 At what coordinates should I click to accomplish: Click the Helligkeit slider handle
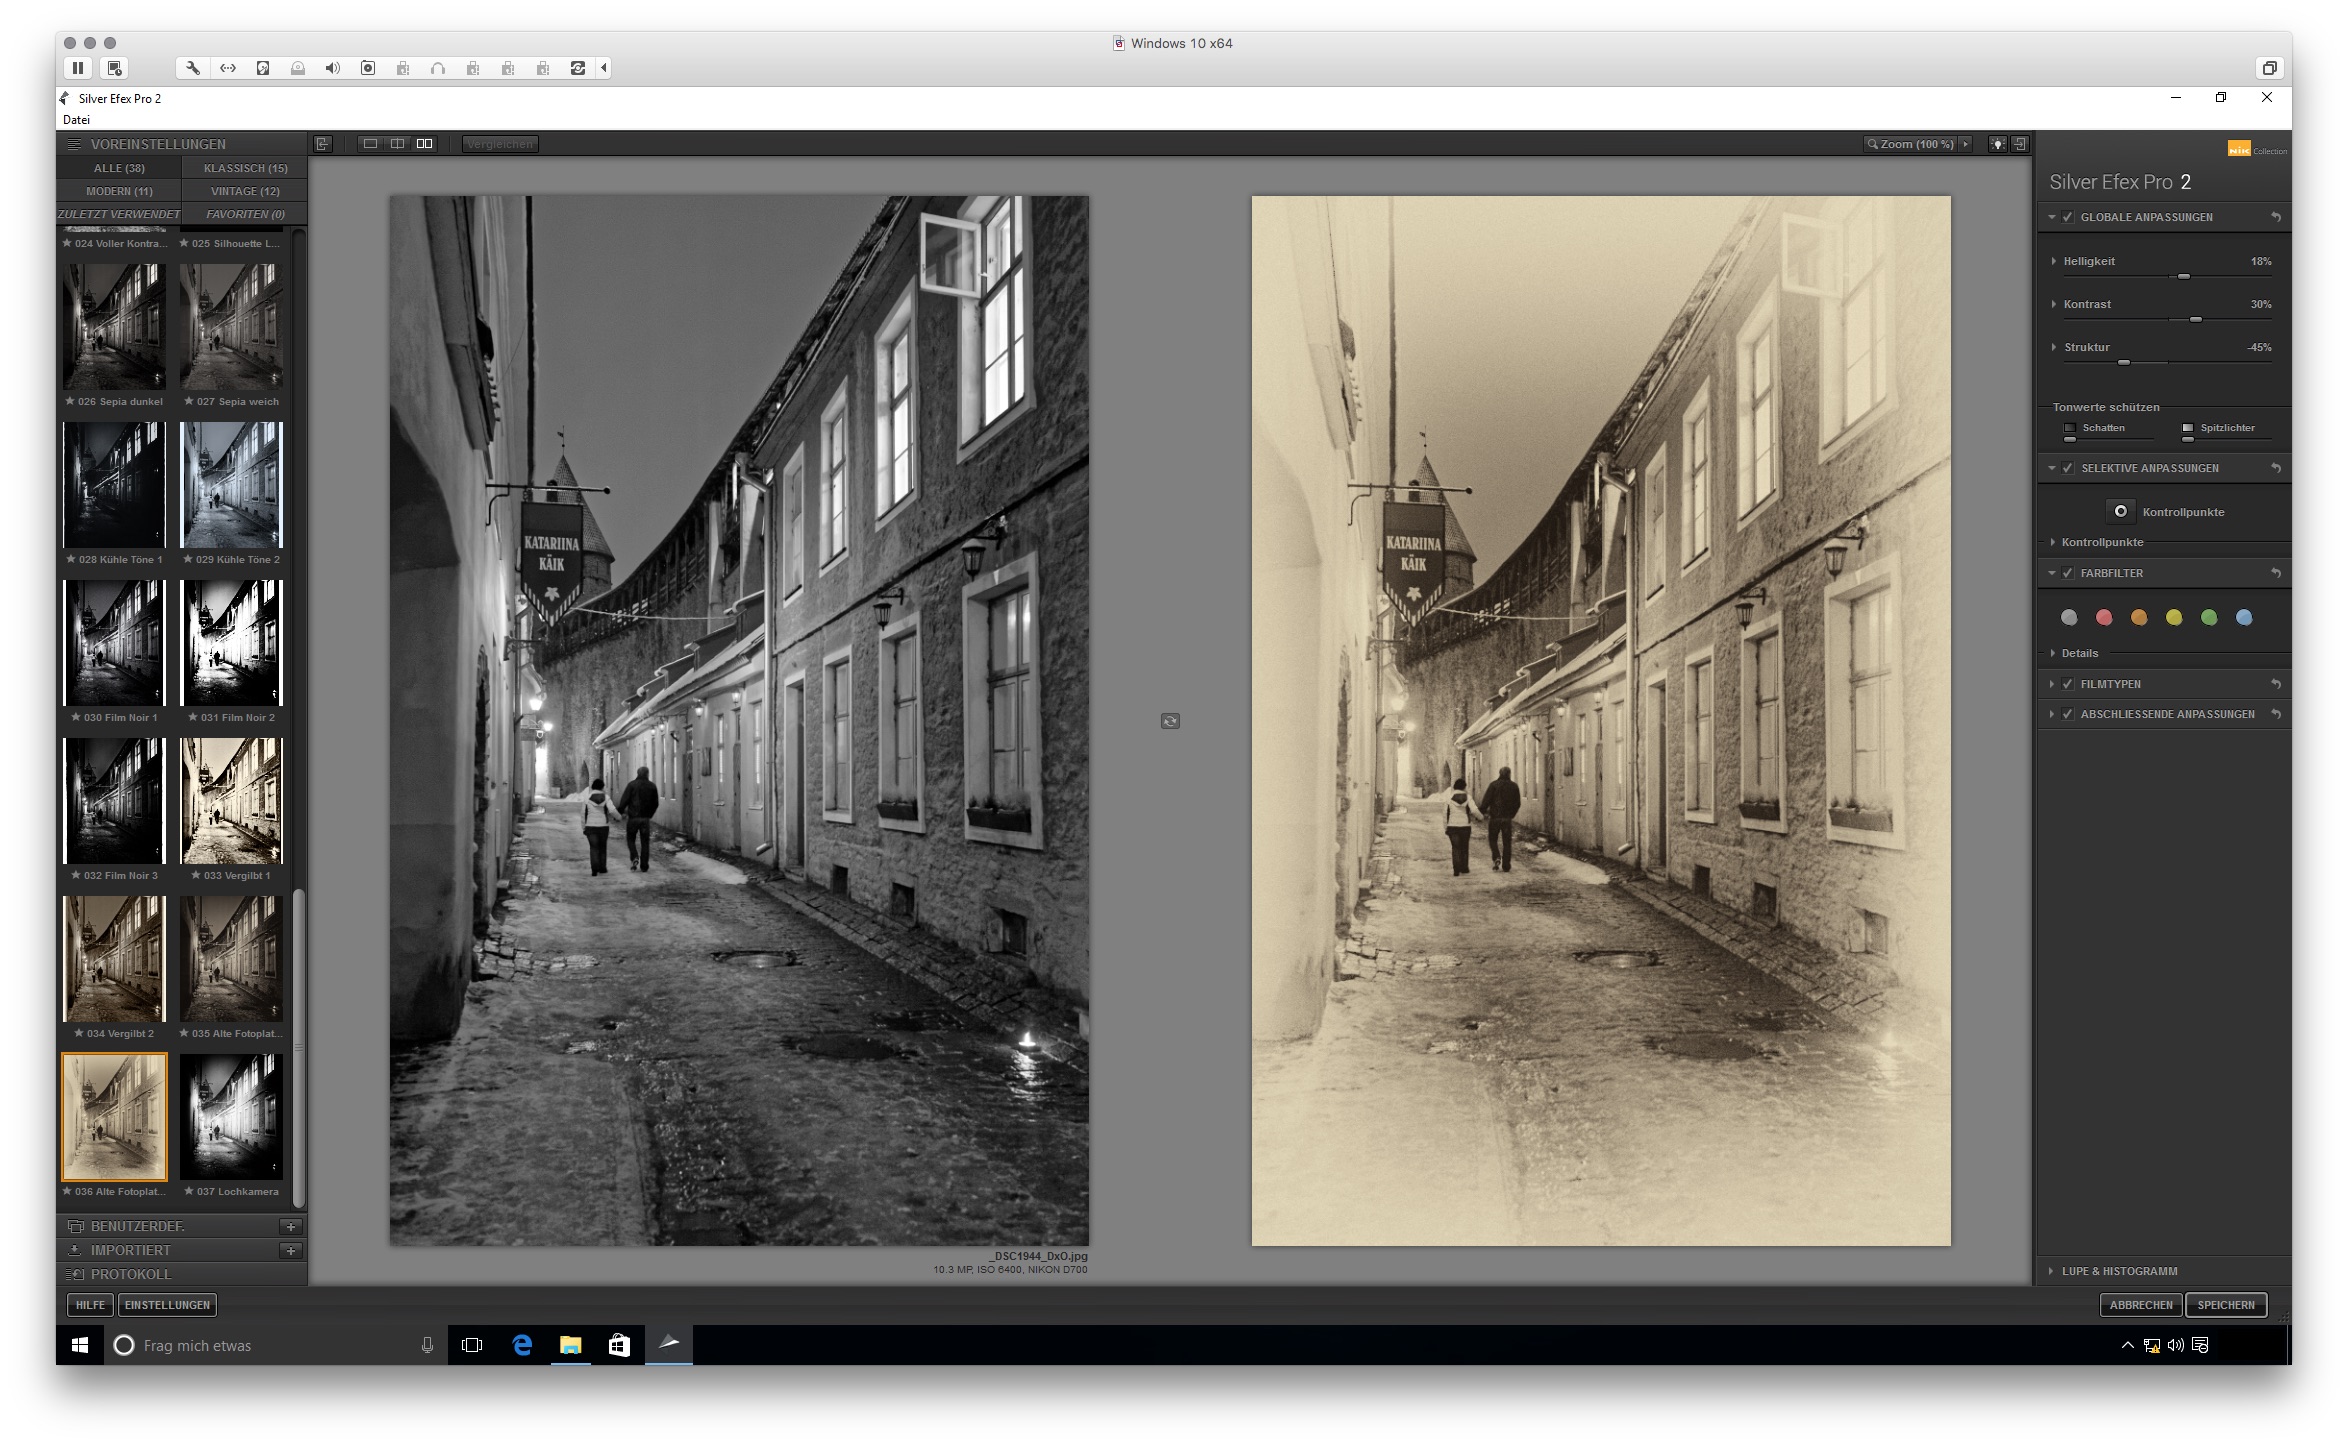point(2184,276)
